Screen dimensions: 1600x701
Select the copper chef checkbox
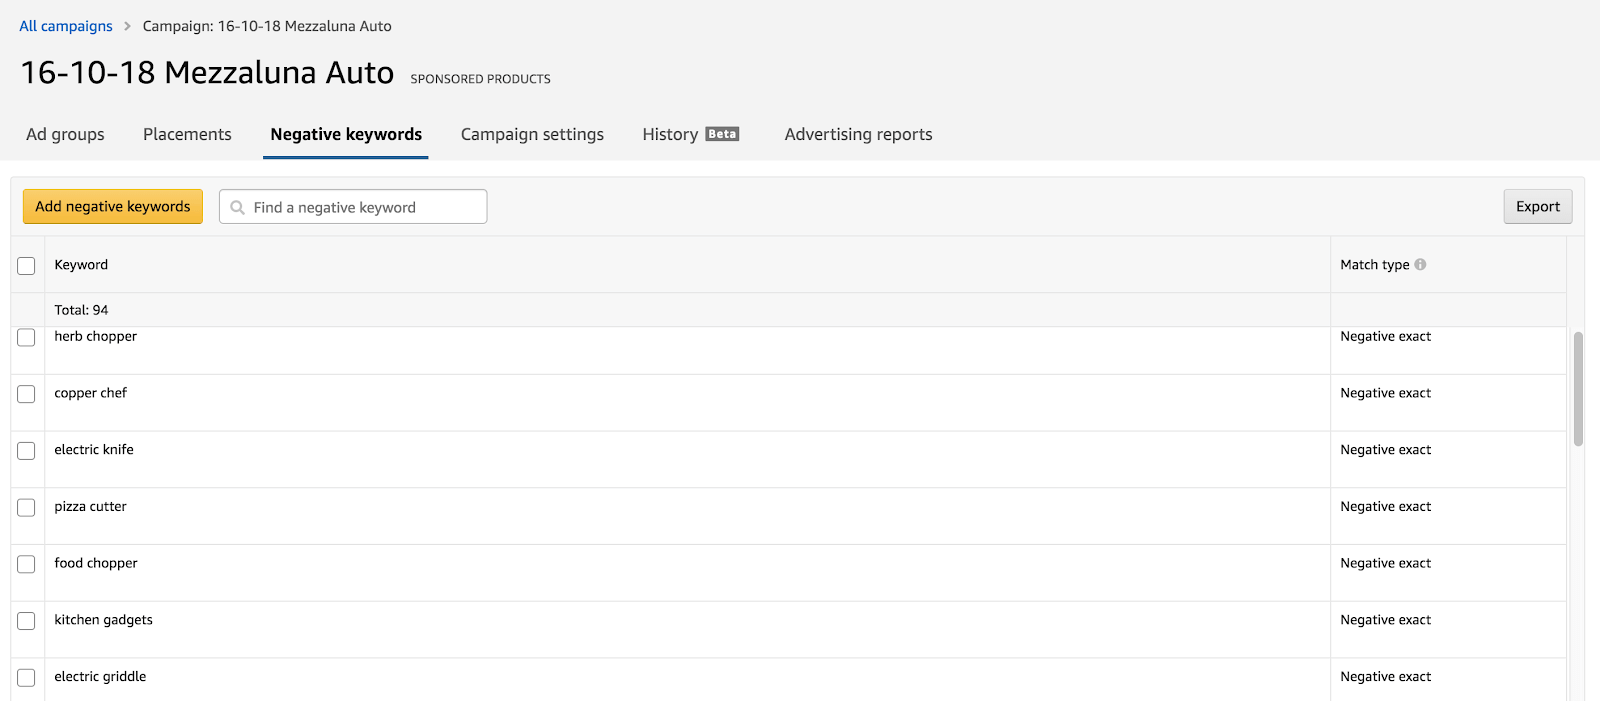tap(26, 394)
